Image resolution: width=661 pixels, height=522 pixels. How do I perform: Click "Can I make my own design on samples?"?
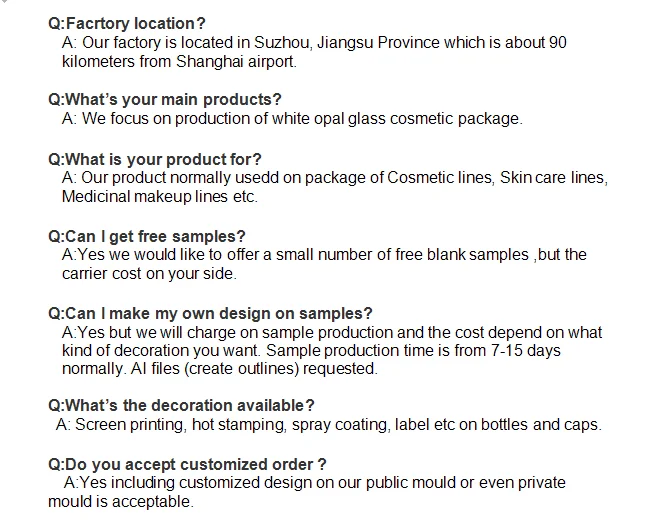(210, 313)
